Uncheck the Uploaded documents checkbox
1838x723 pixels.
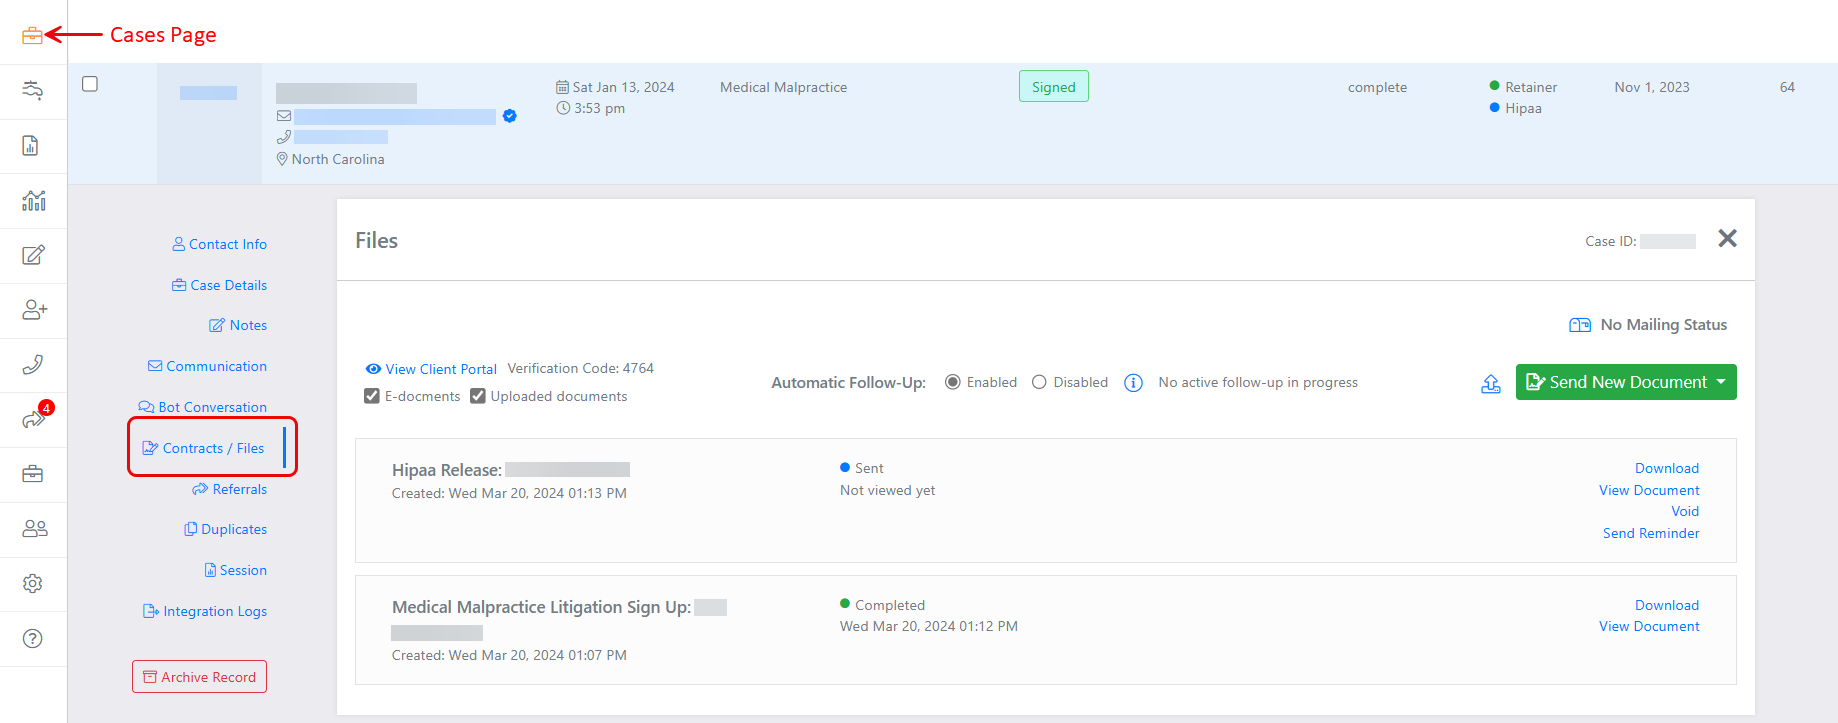tap(478, 396)
